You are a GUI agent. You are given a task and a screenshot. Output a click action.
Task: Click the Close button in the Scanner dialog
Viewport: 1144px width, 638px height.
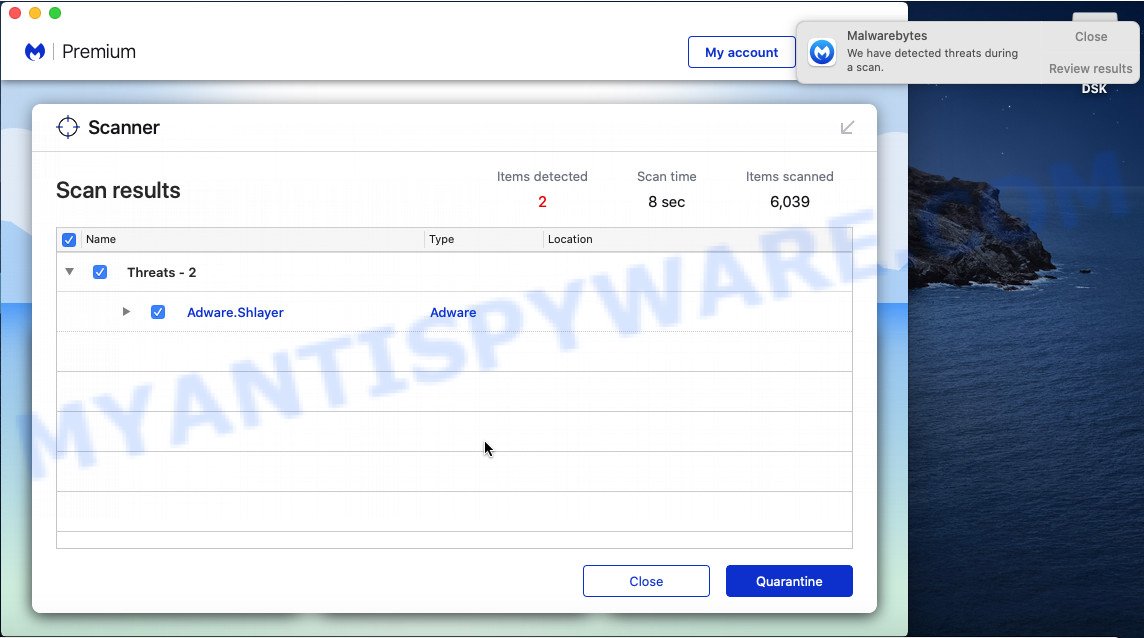tap(646, 581)
